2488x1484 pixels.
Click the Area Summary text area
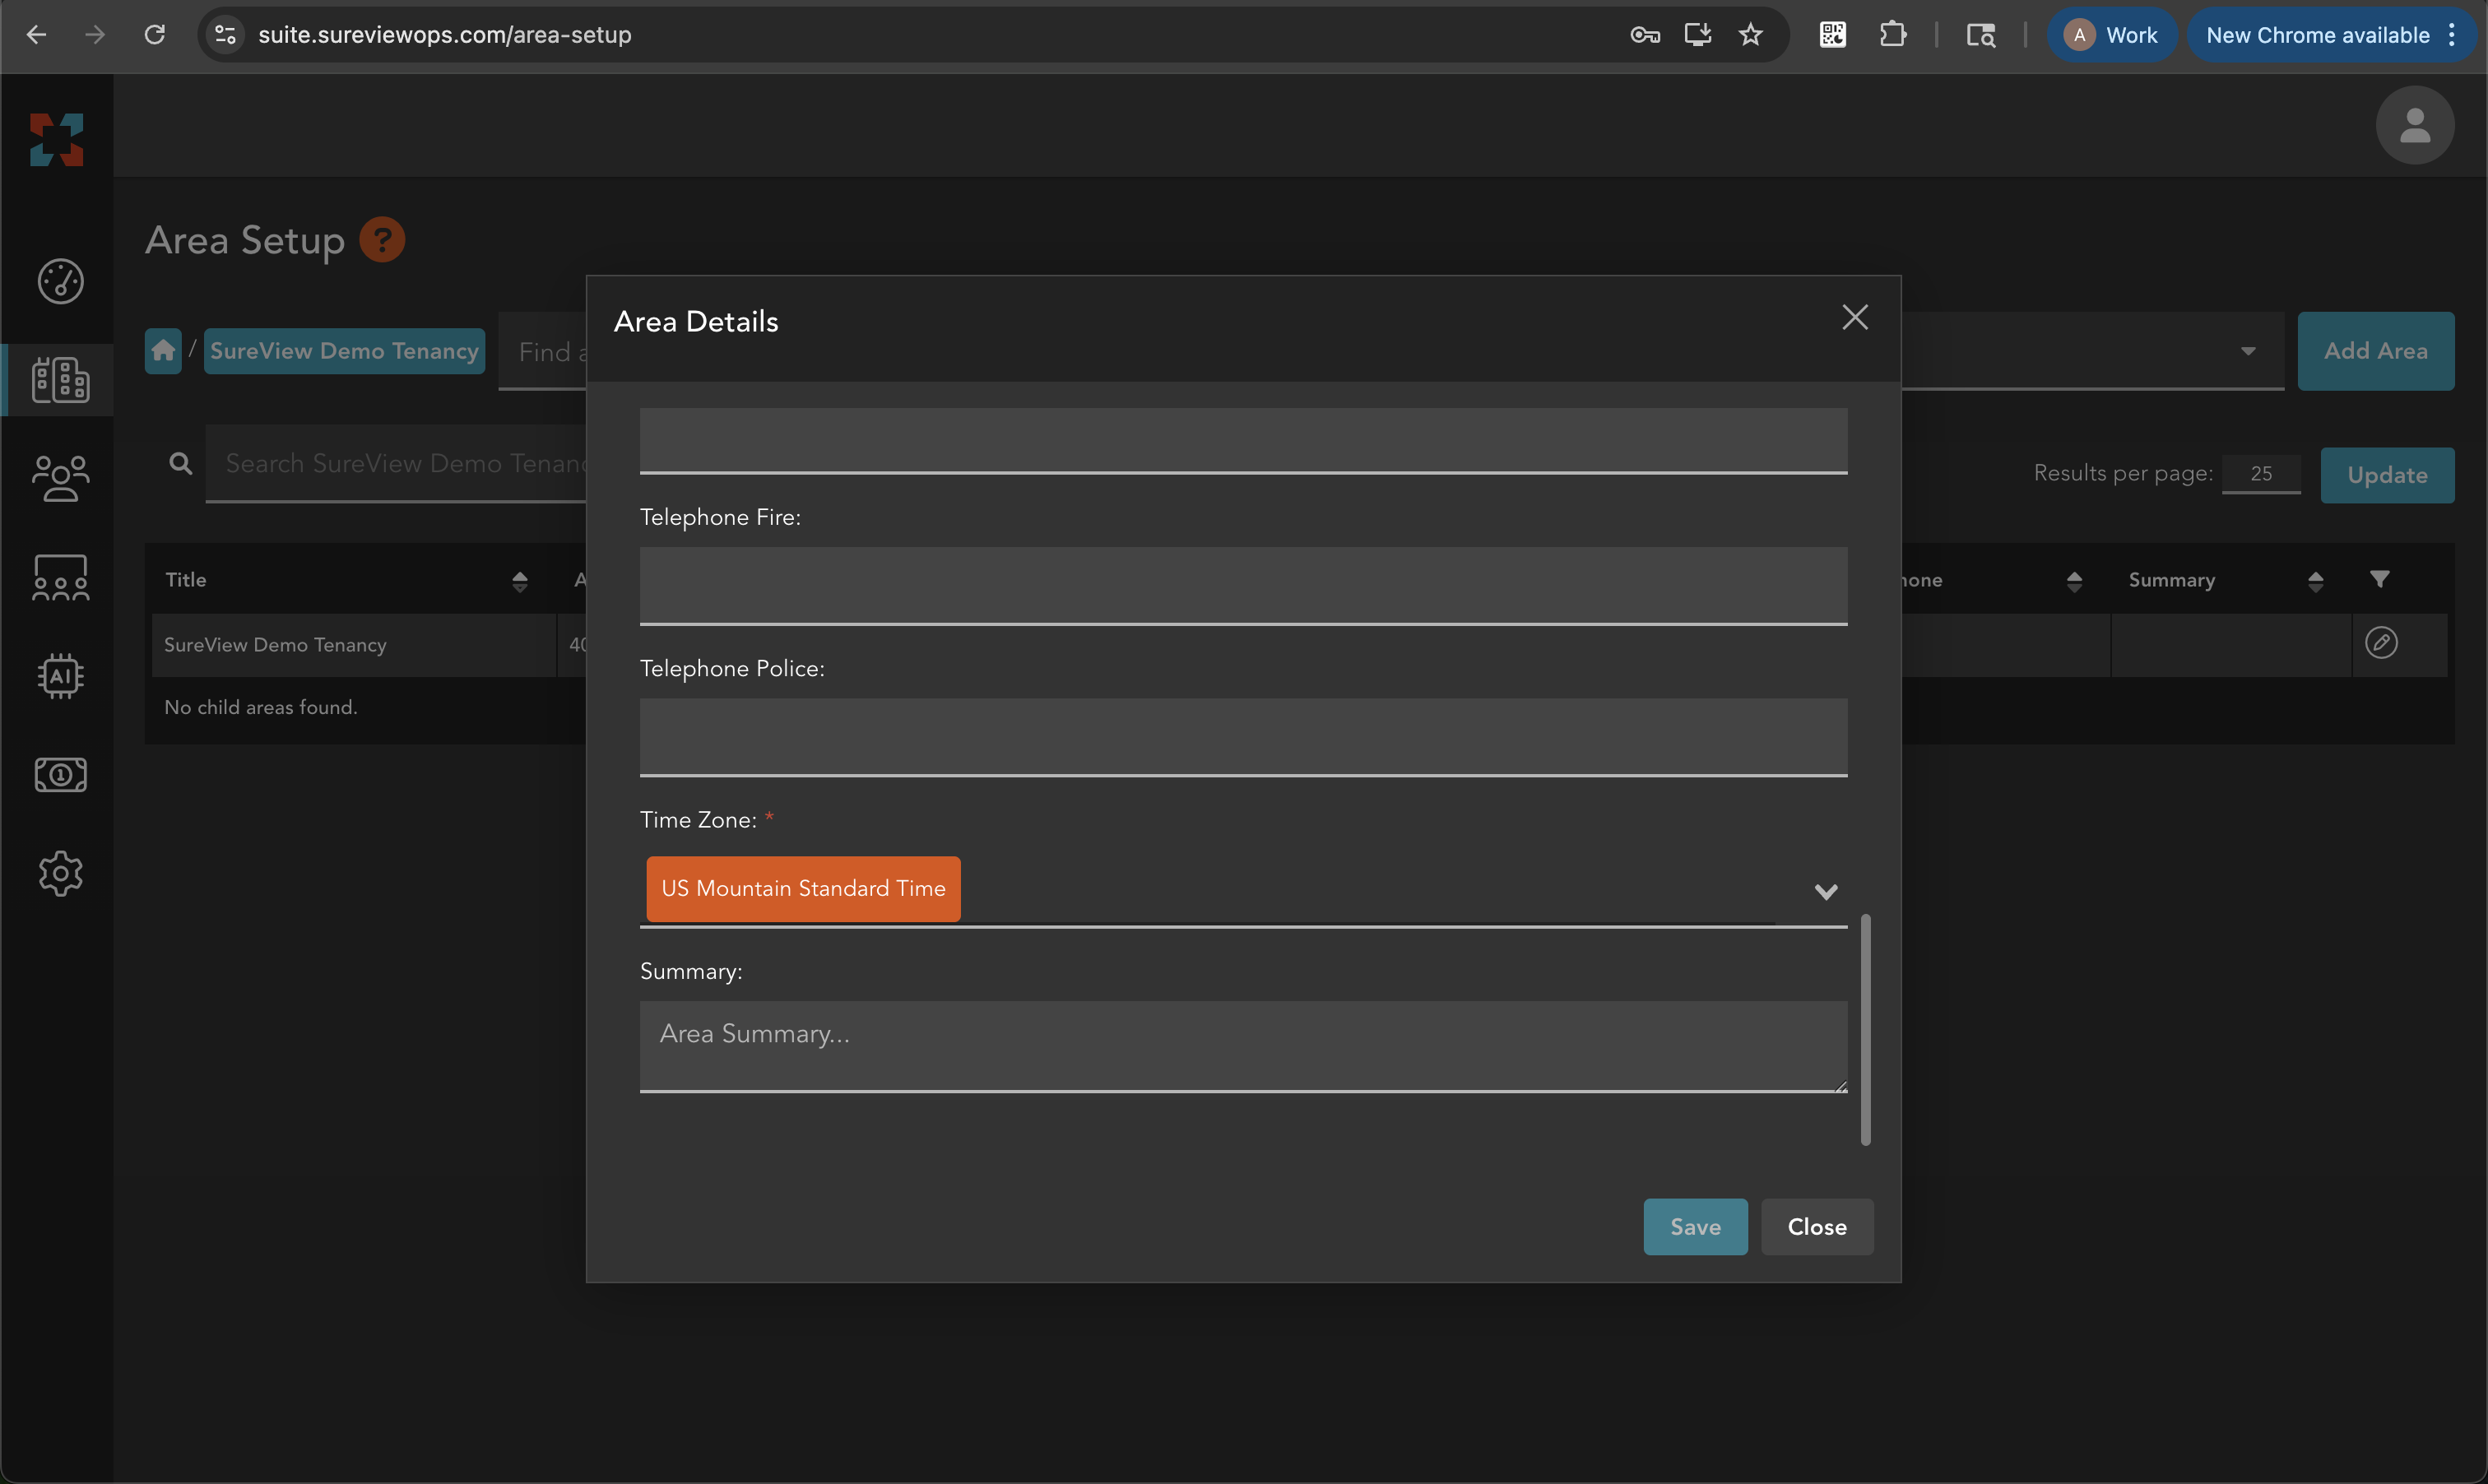tap(1242, 1045)
